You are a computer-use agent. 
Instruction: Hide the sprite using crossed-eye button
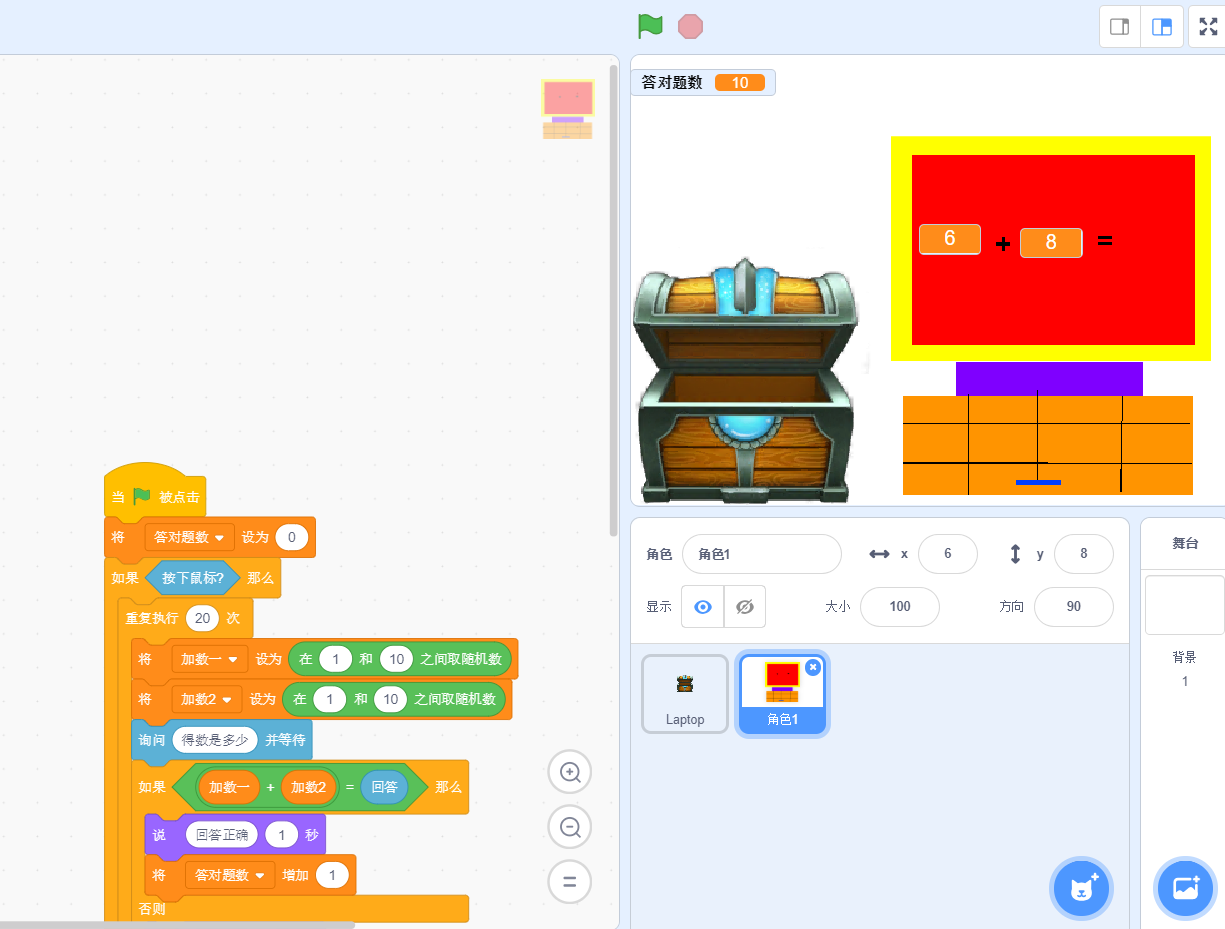(744, 607)
